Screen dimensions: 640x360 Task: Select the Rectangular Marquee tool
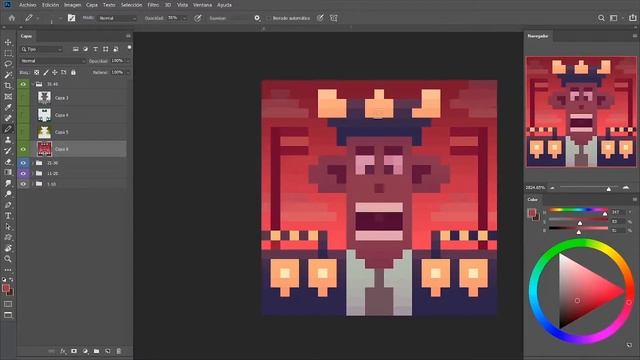8,53
